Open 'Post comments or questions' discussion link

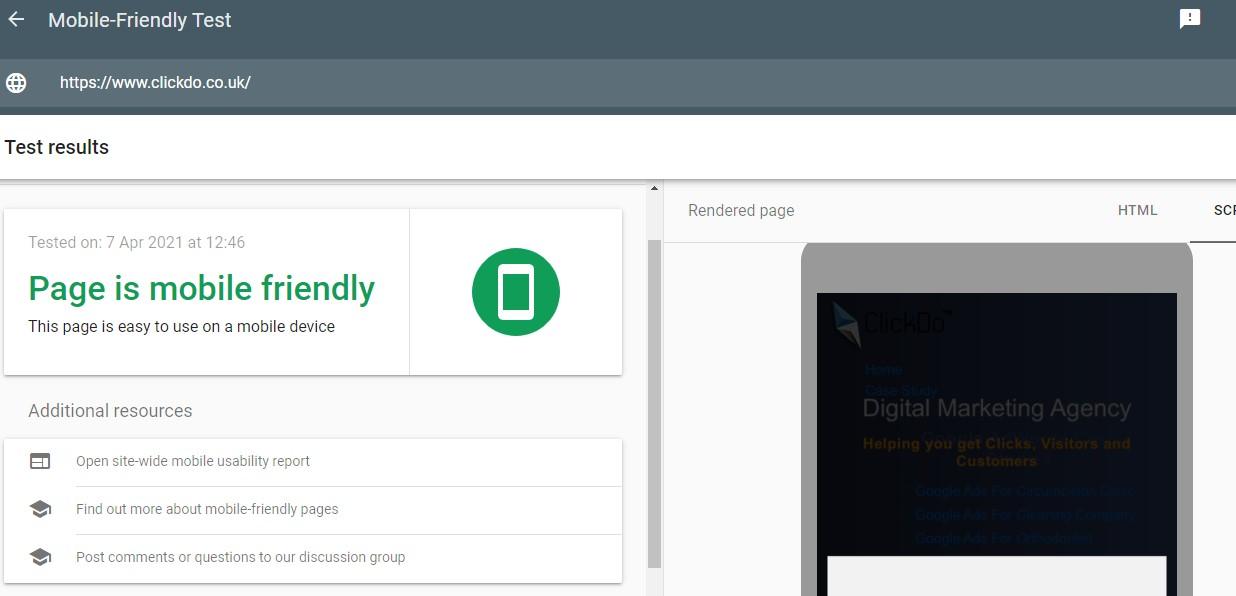tap(240, 557)
